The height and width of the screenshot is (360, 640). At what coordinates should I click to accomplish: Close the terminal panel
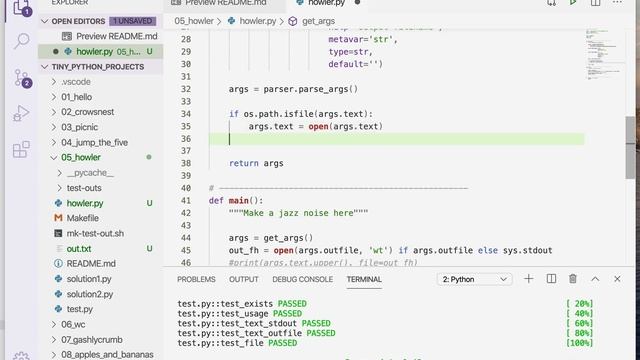pos(617,279)
